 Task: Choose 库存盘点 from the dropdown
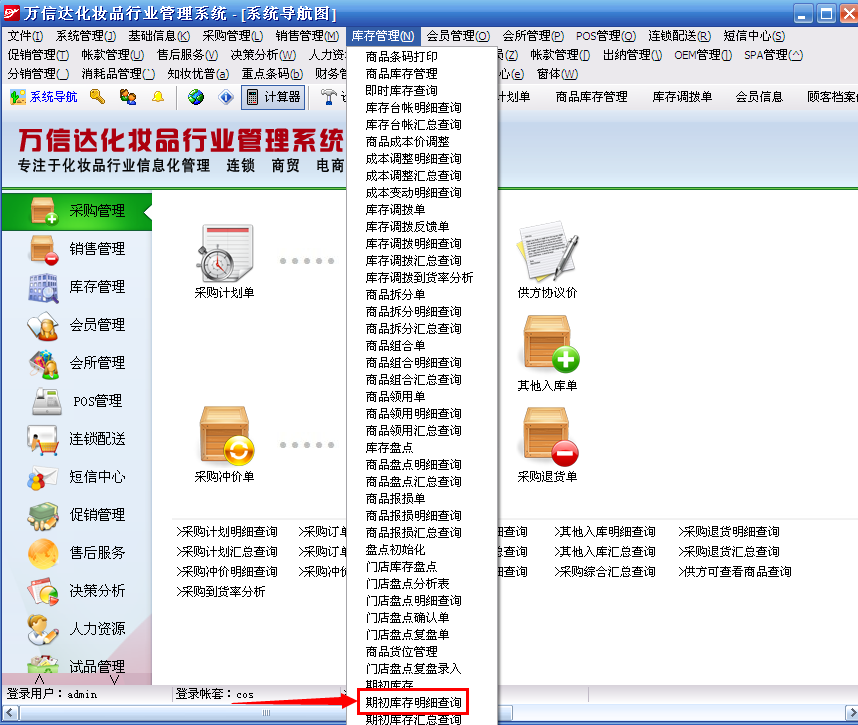click(x=390, y=448)
